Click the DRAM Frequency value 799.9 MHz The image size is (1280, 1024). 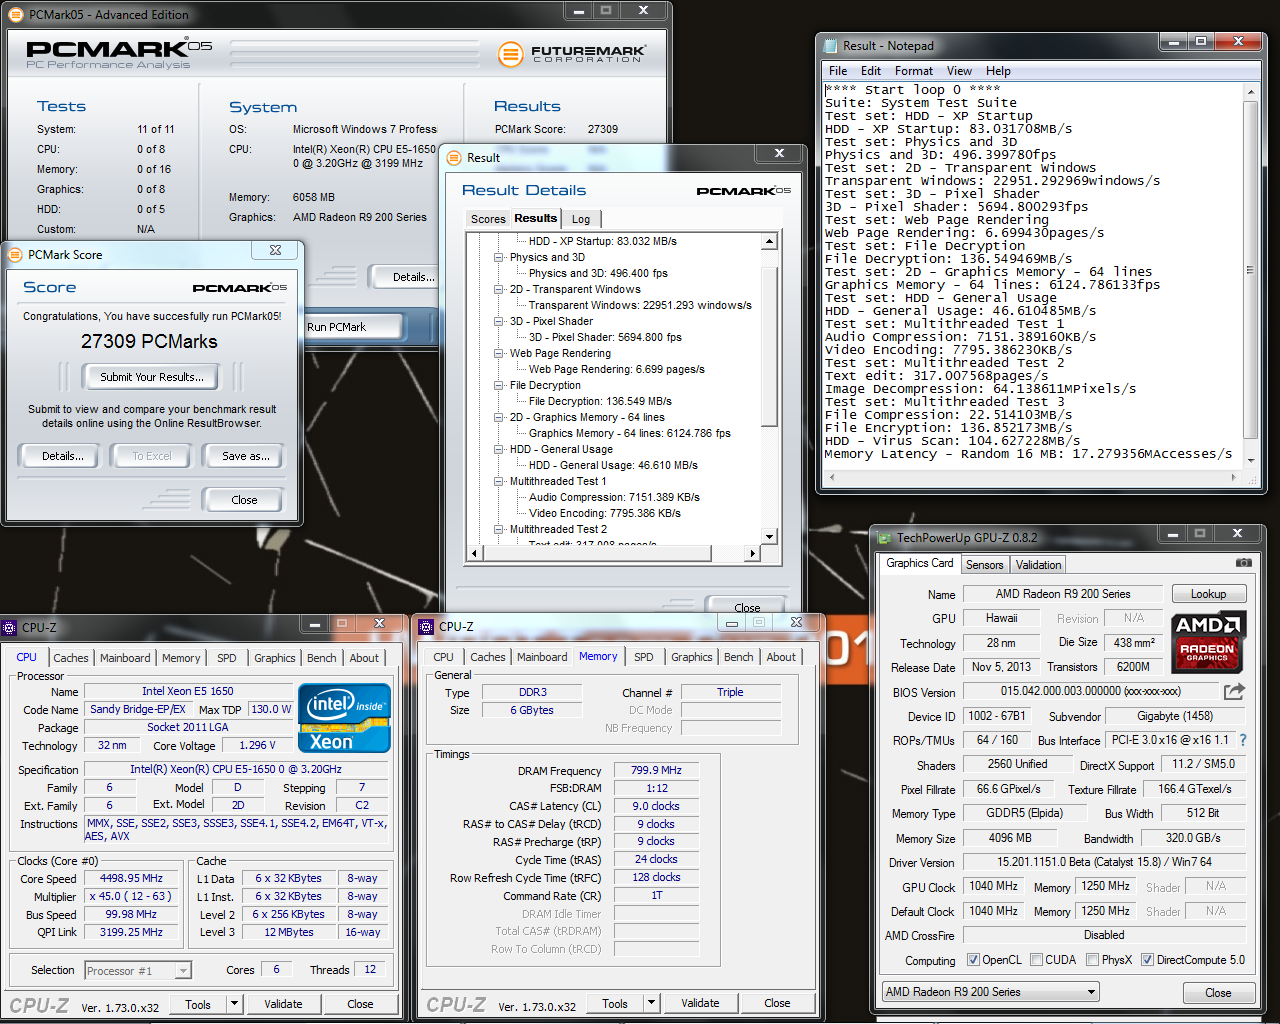tap(656, 770)
